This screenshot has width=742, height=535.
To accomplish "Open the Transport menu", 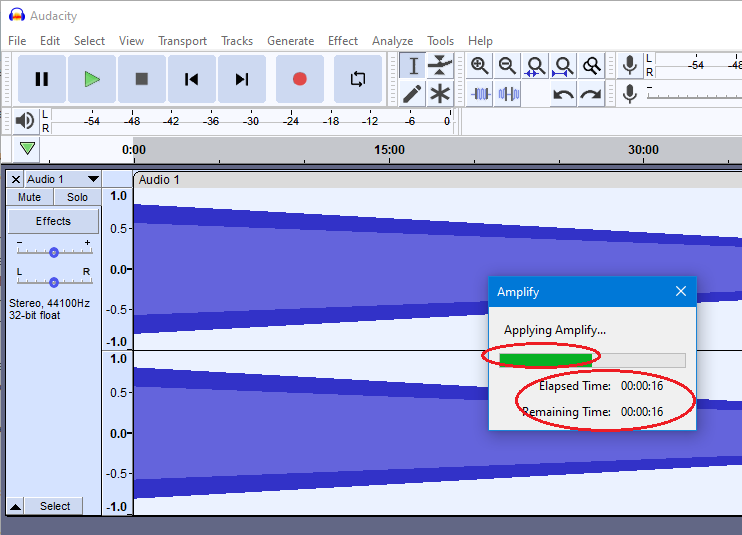I will [x=182, y=41].
